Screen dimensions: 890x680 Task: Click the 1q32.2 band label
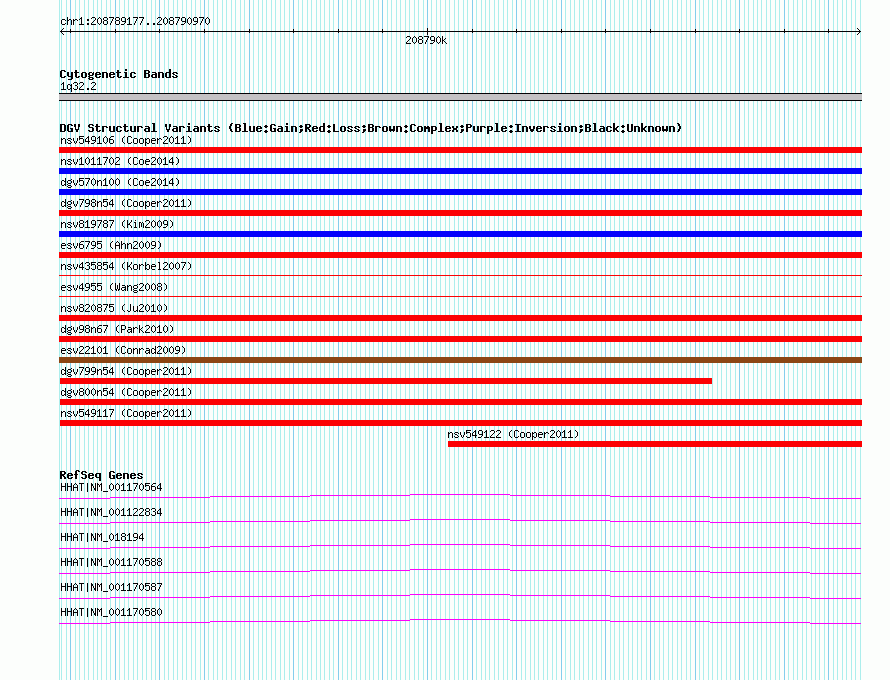(78, 86)
